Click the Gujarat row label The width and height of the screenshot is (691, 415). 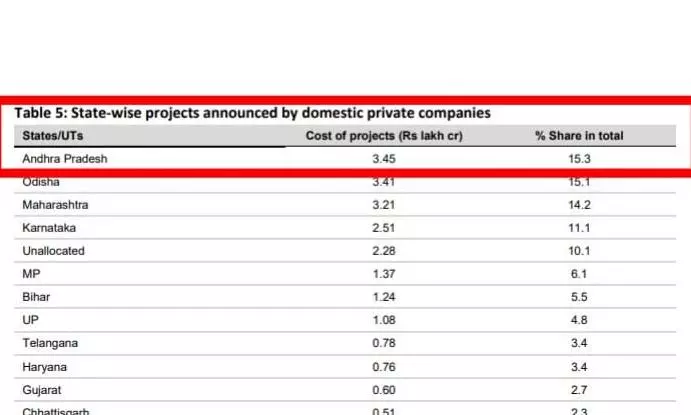click(x=42, y=389)
